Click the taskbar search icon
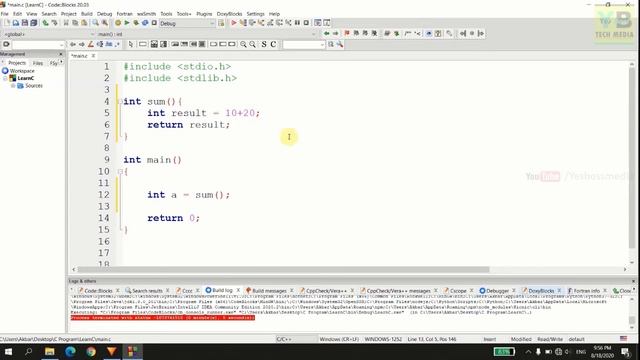 tap(29, 351)
